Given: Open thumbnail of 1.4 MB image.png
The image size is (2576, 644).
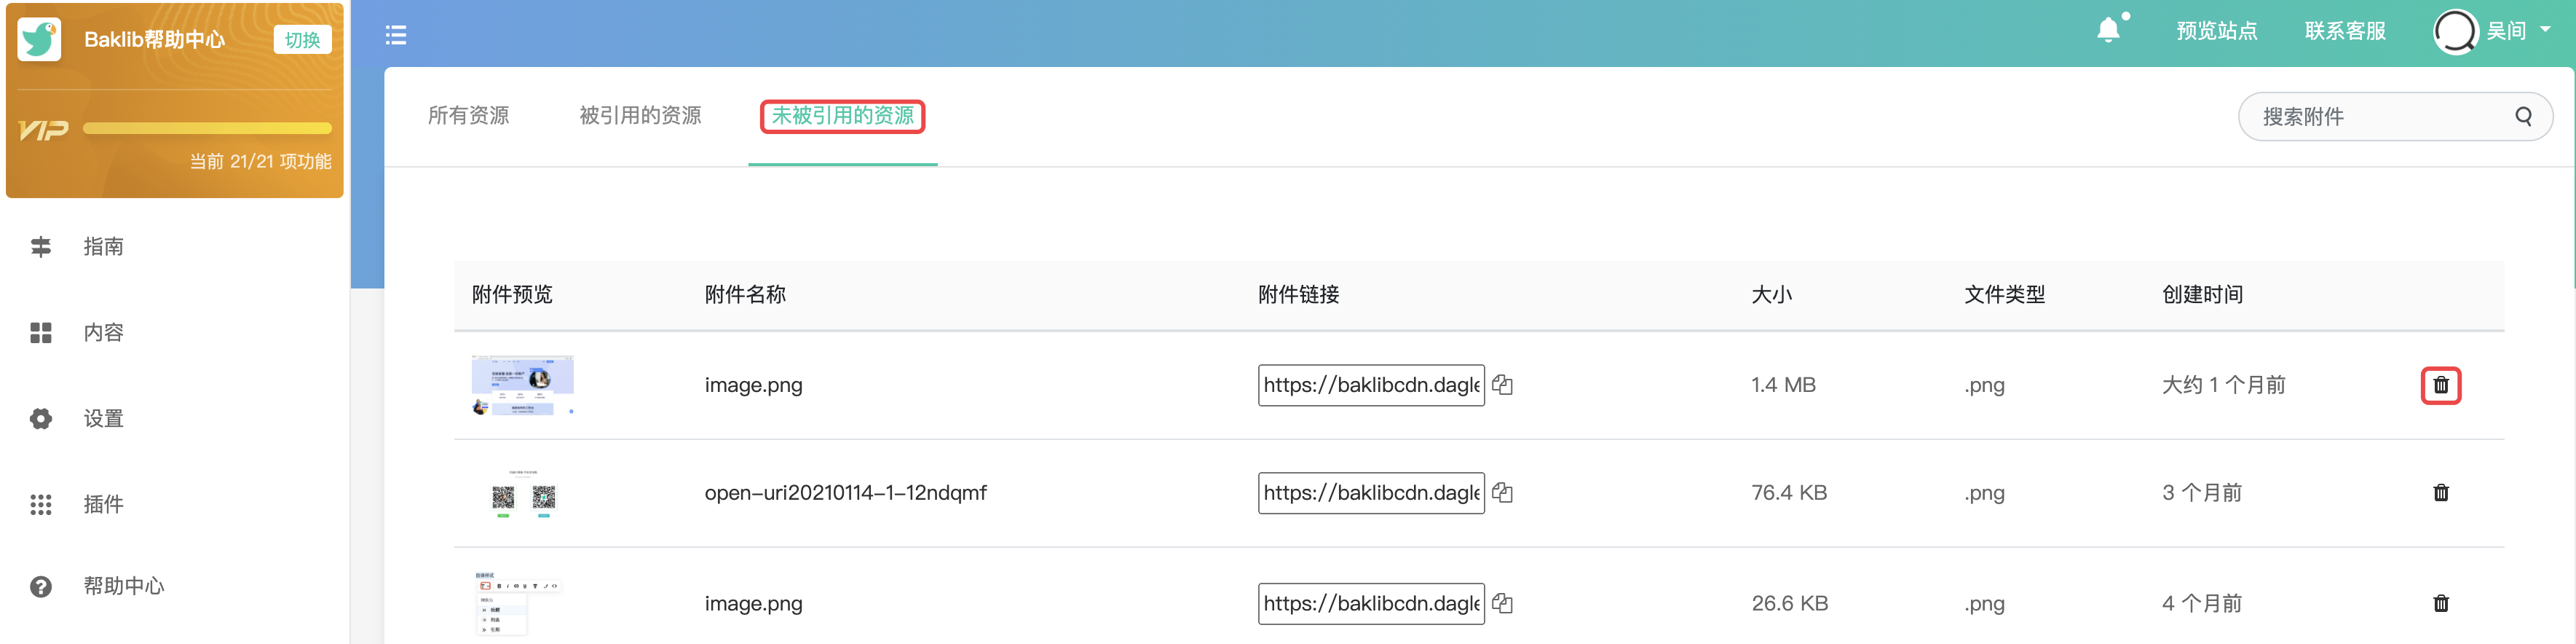Looking at the screenshot, I should click(x=522, y=385).
